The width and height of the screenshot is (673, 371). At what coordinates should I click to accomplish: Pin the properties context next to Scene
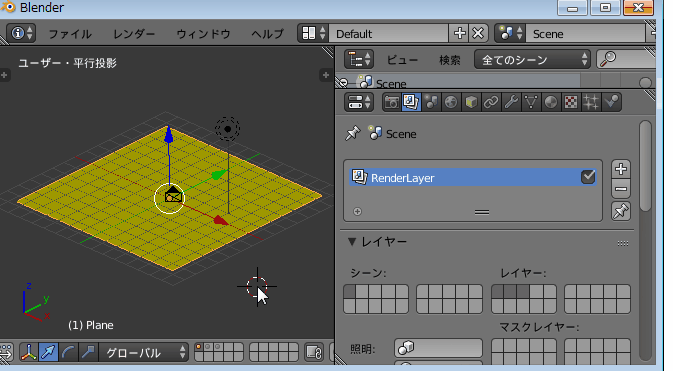pos(353,134)
